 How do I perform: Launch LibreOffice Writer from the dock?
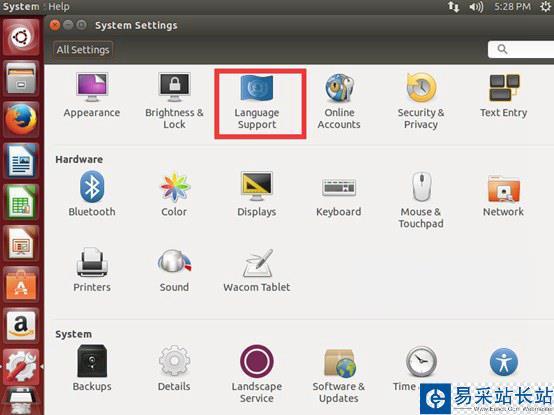[x=21, y=161]
